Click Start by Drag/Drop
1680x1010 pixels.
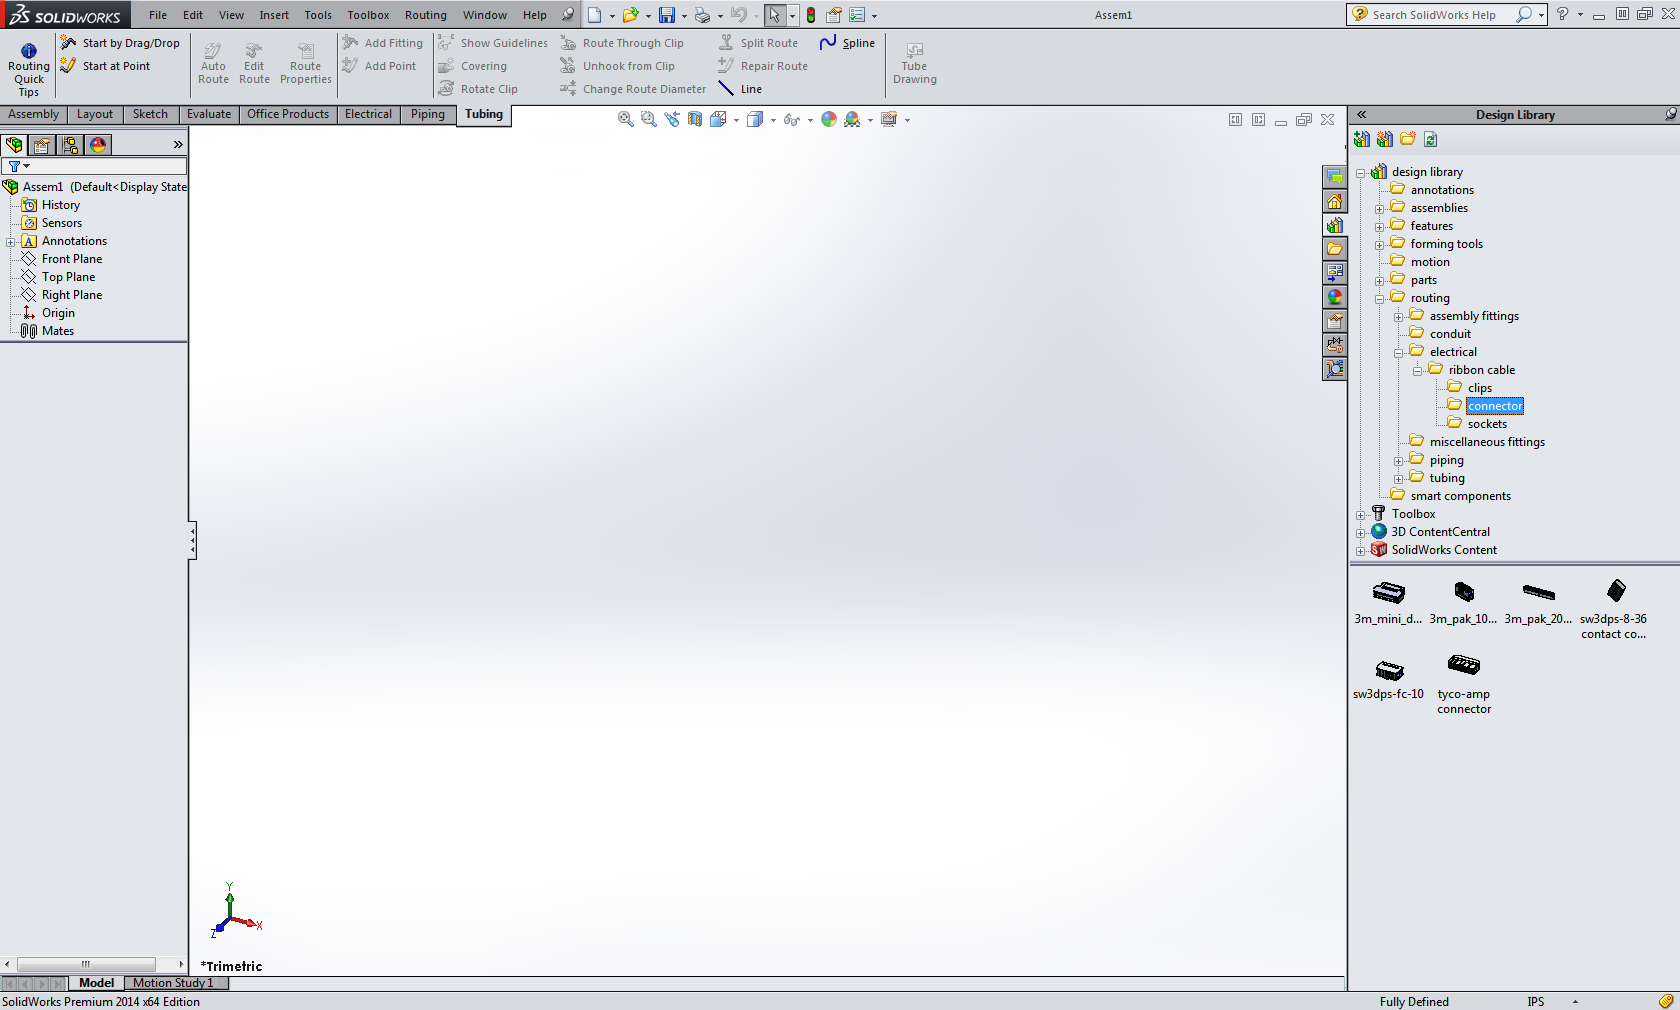(120, 43)
